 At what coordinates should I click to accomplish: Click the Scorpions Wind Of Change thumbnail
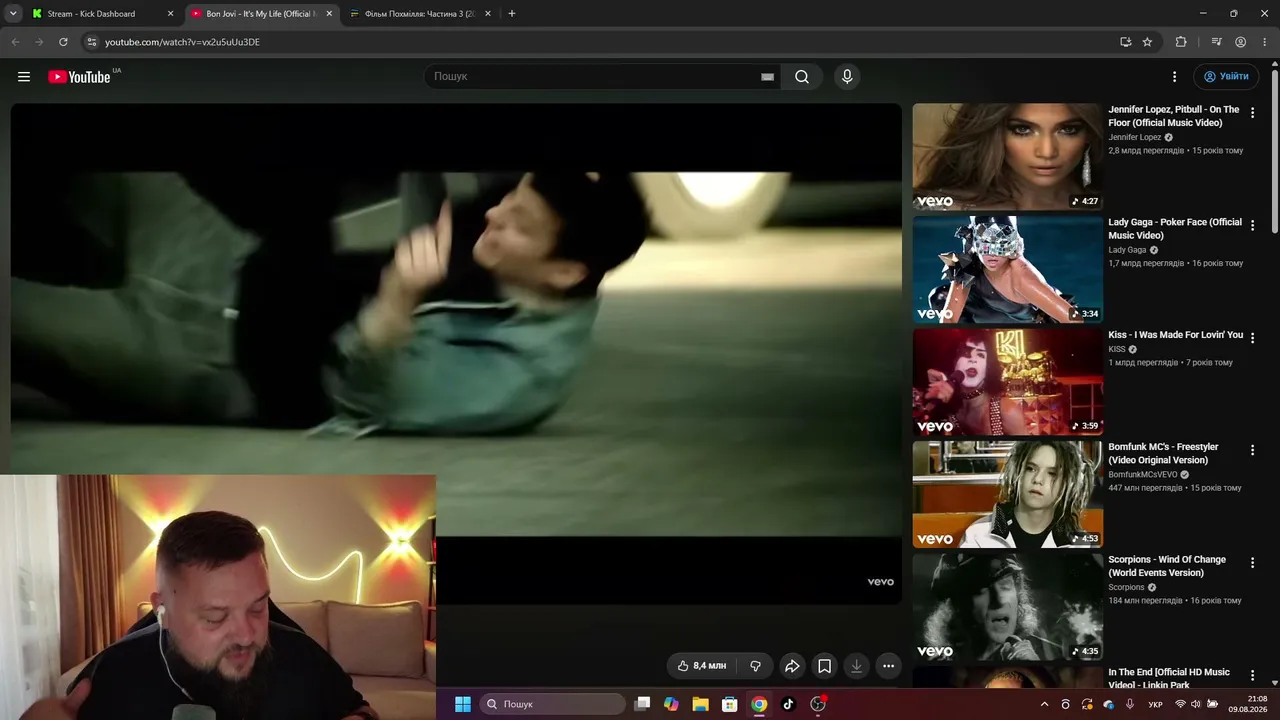pyautogui.click(x=1007, y=607)
